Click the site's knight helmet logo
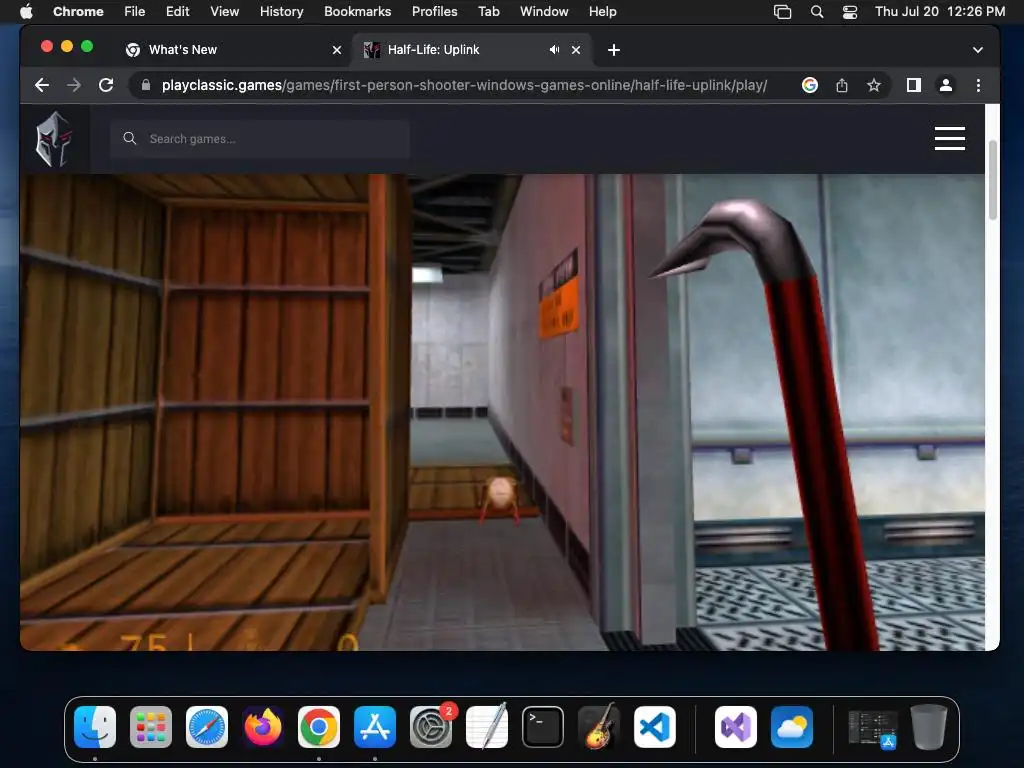The height and width of the screenshot is (768, 1024). [x=54, y=139]
